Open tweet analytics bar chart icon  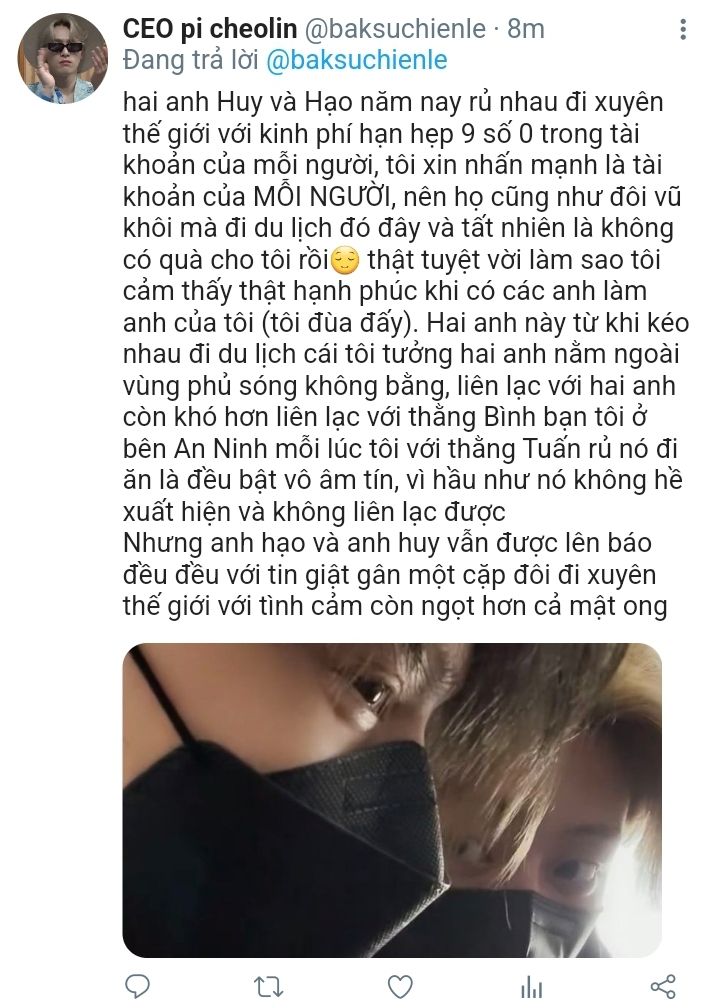tap(532, 987)
